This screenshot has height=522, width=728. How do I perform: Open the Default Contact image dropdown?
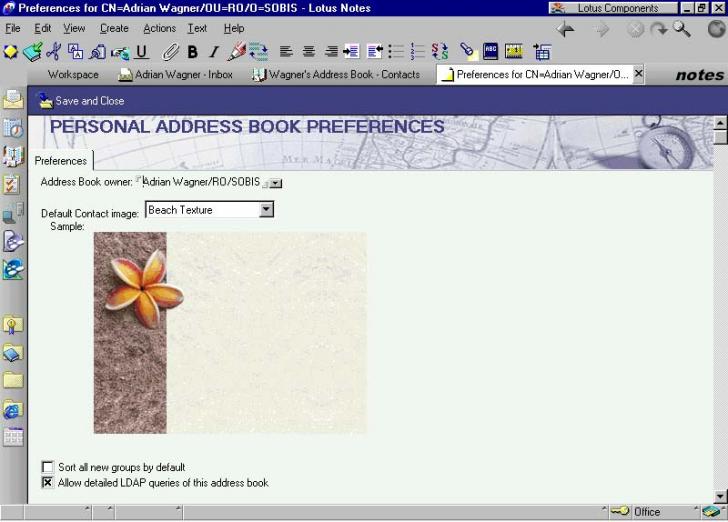pyautogui.click(x=266, y=210)
